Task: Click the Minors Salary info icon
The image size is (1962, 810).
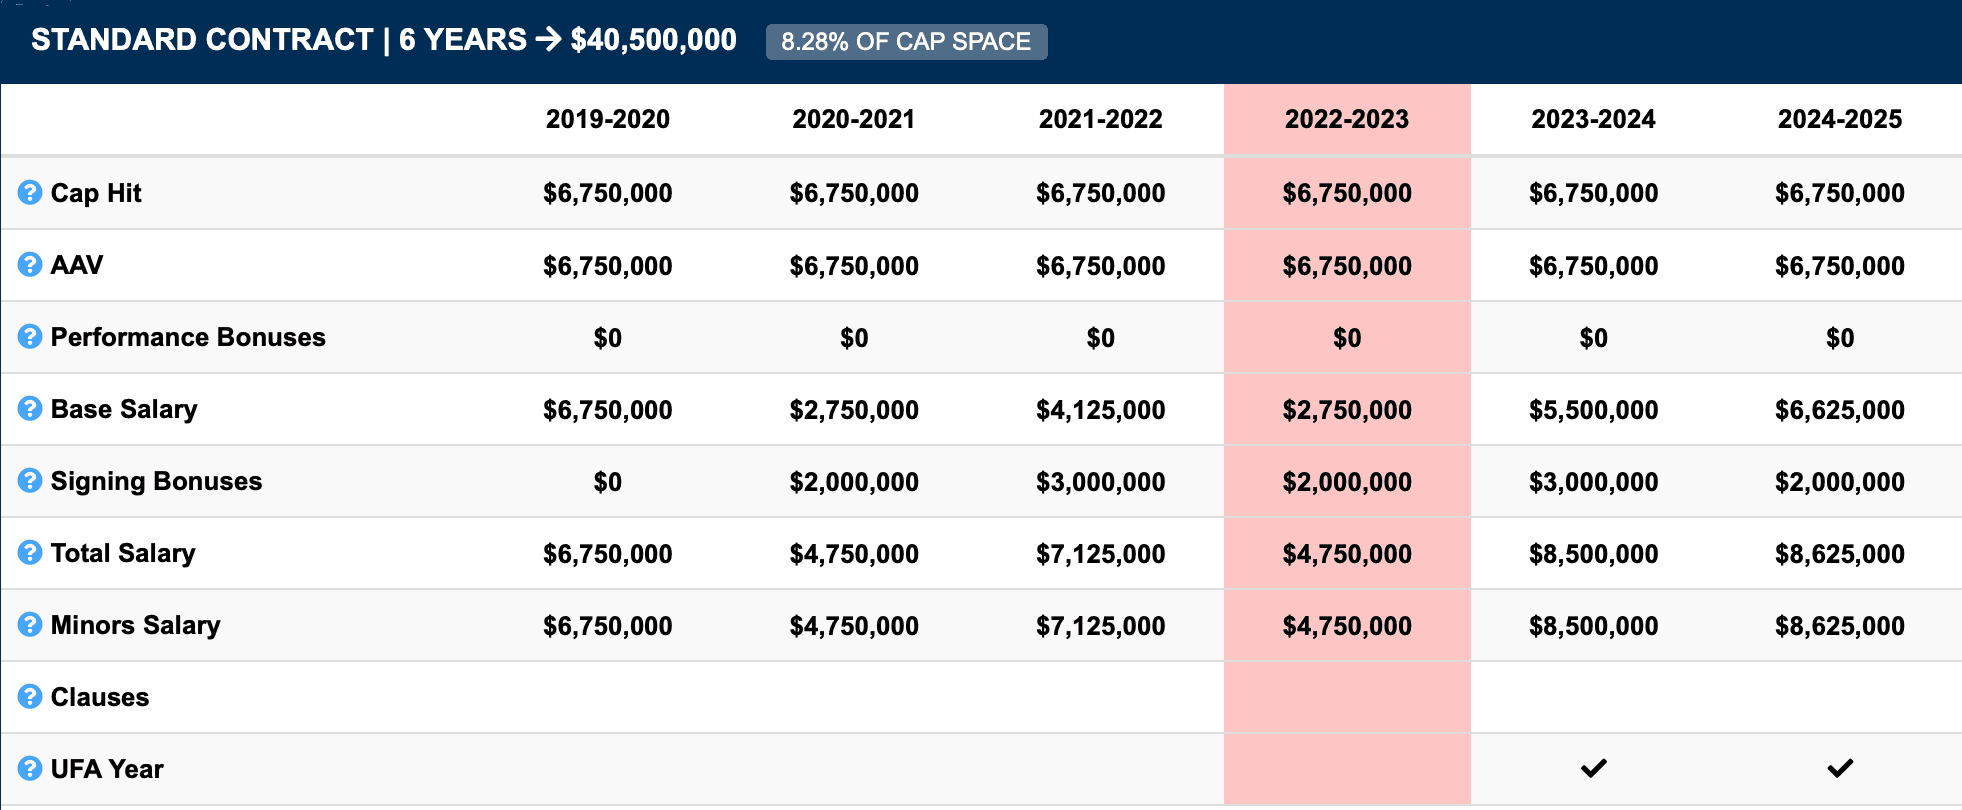Action: (30, 624)
